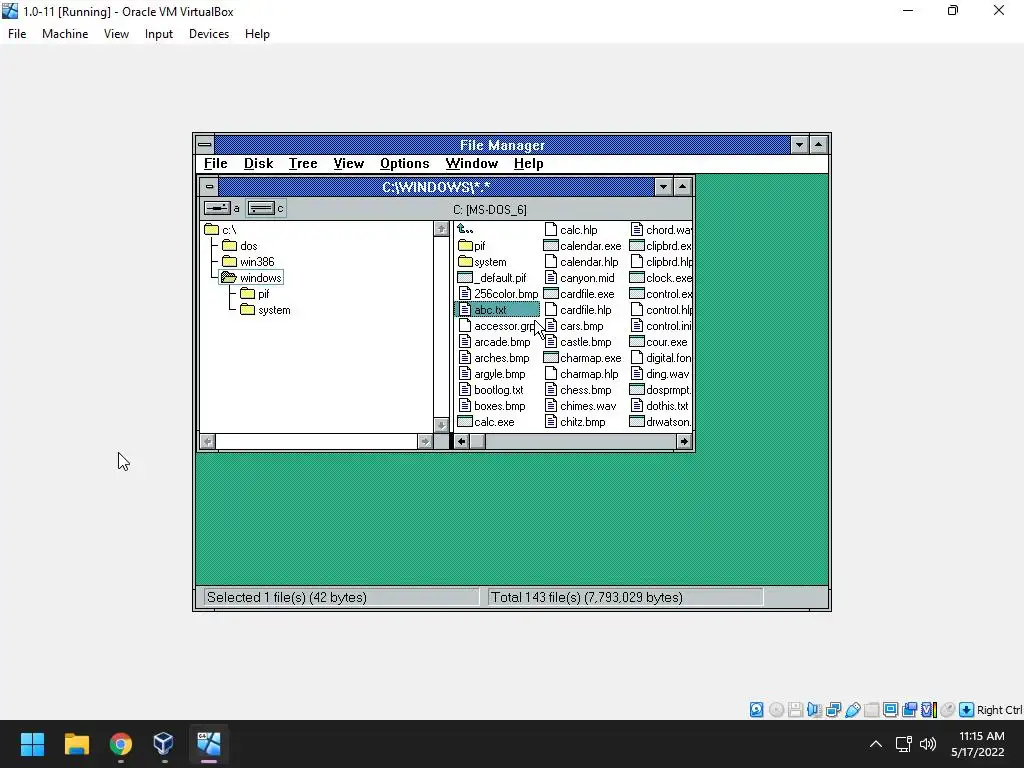Click the c:\ root folder in tree
This screenshot has height=768, width=1024.
point(221,230)
